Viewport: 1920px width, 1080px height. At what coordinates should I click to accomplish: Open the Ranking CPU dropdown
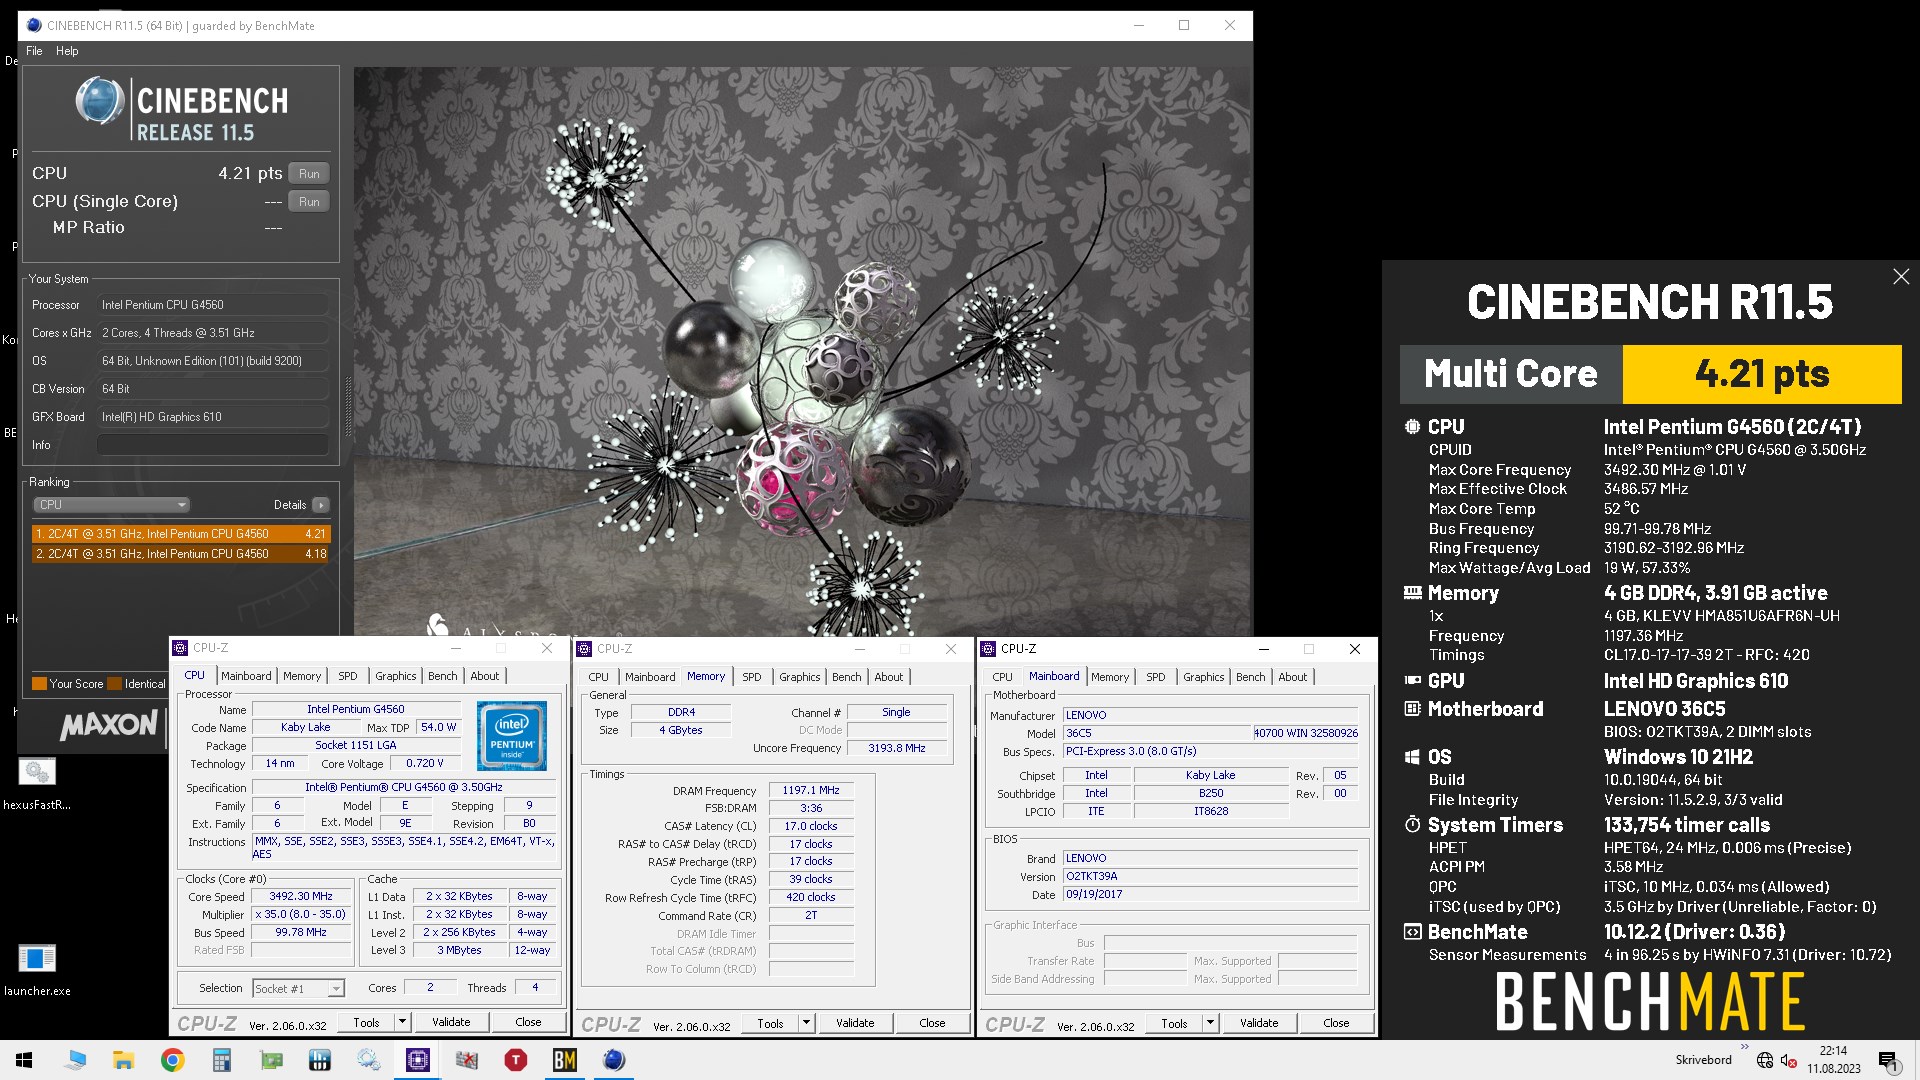coord(111,505)
